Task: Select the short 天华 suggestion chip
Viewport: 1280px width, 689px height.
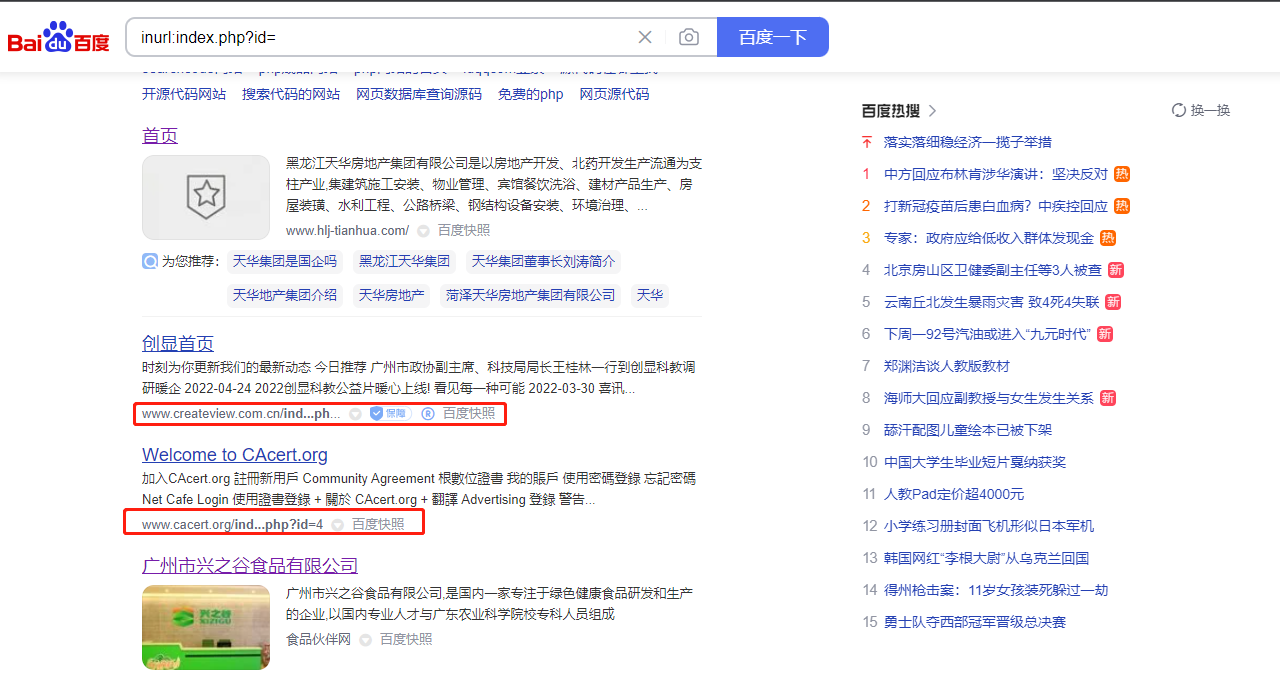Action: (650, 295)
